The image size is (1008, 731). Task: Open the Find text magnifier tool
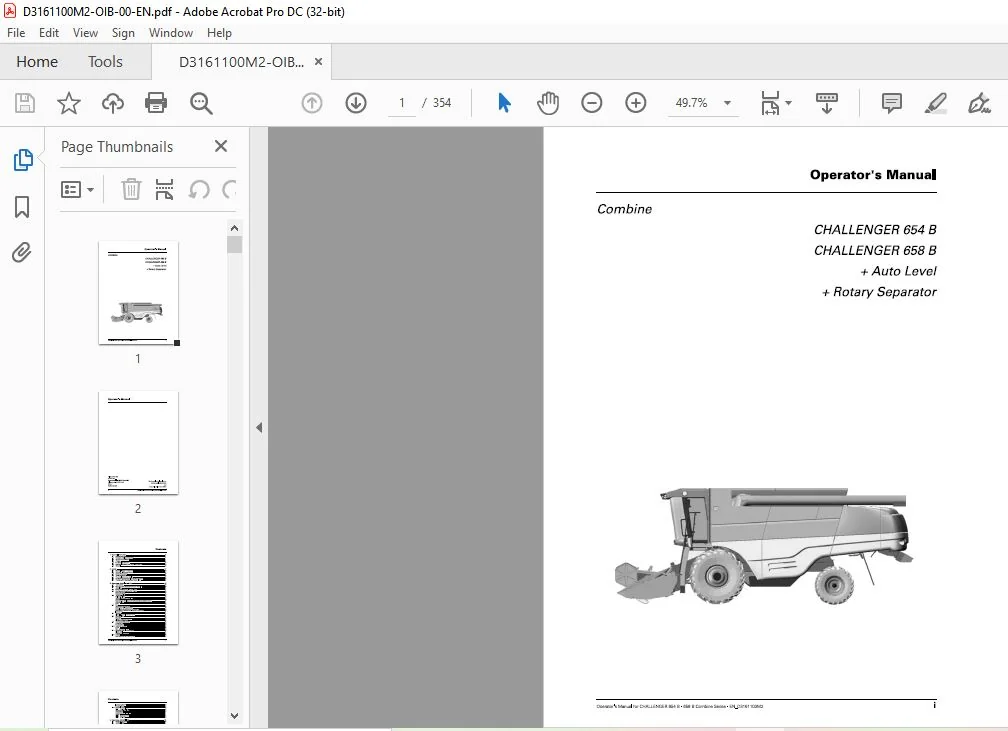pos(201,103)
